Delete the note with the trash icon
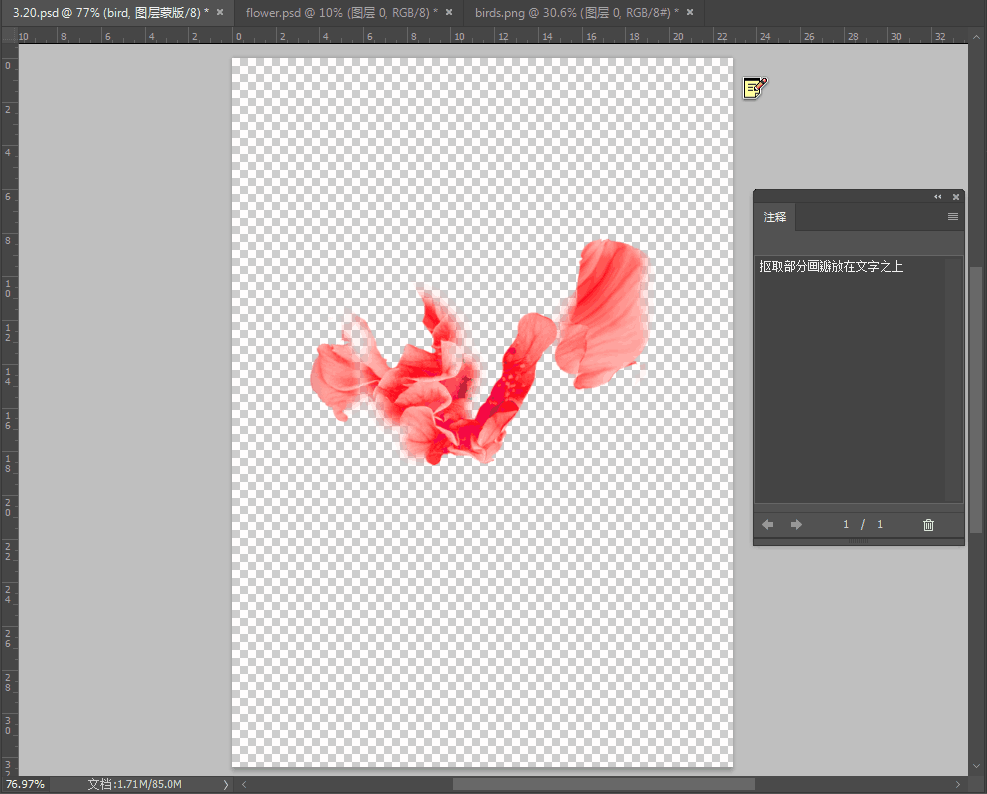Viewport: 987px width, 794px height. click(x=928, y=525)
